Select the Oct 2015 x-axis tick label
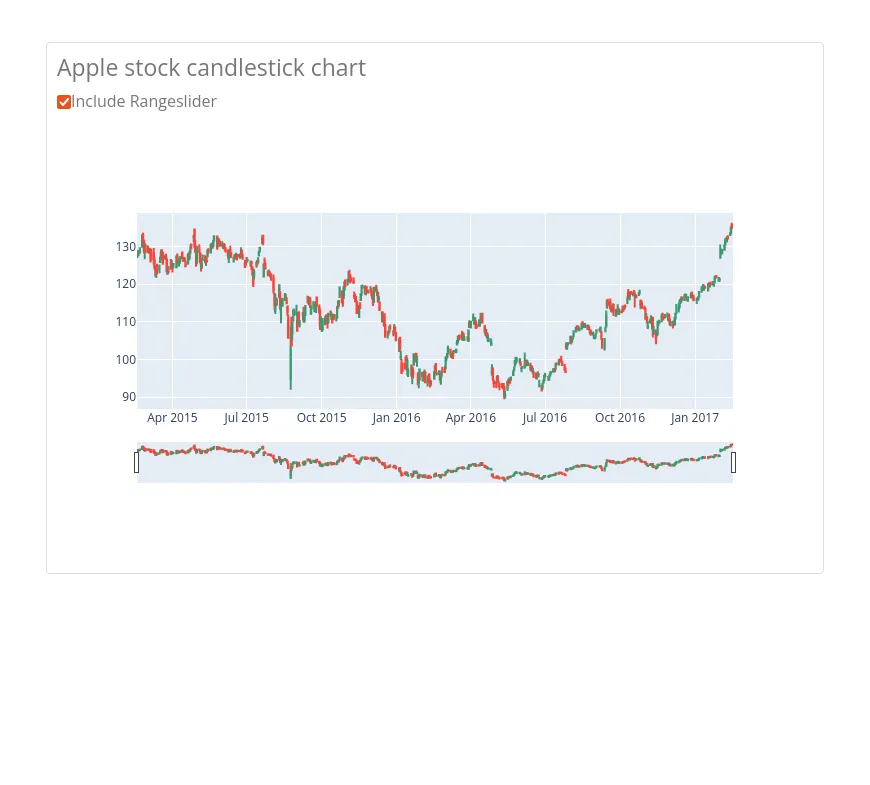 [321, 418]
